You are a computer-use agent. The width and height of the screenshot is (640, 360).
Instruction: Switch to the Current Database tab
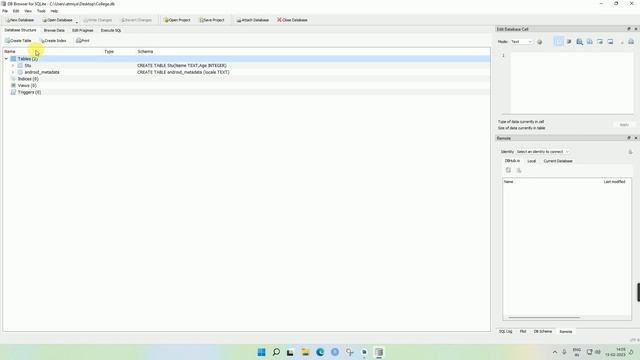point(558,161)
